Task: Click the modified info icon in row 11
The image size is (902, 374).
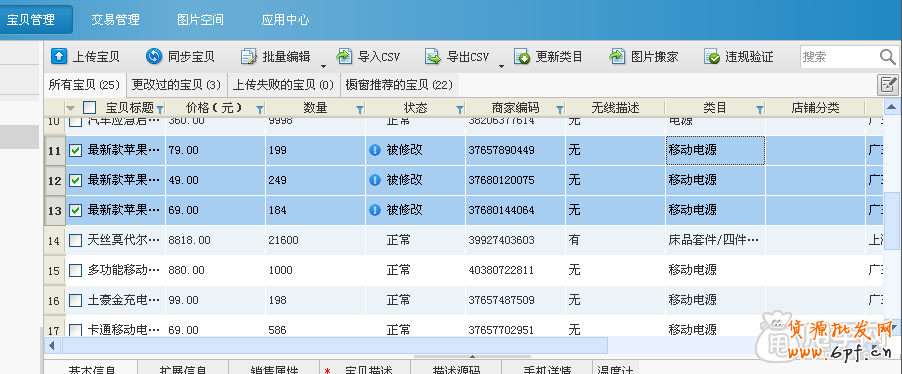Action: pos(374,150)
